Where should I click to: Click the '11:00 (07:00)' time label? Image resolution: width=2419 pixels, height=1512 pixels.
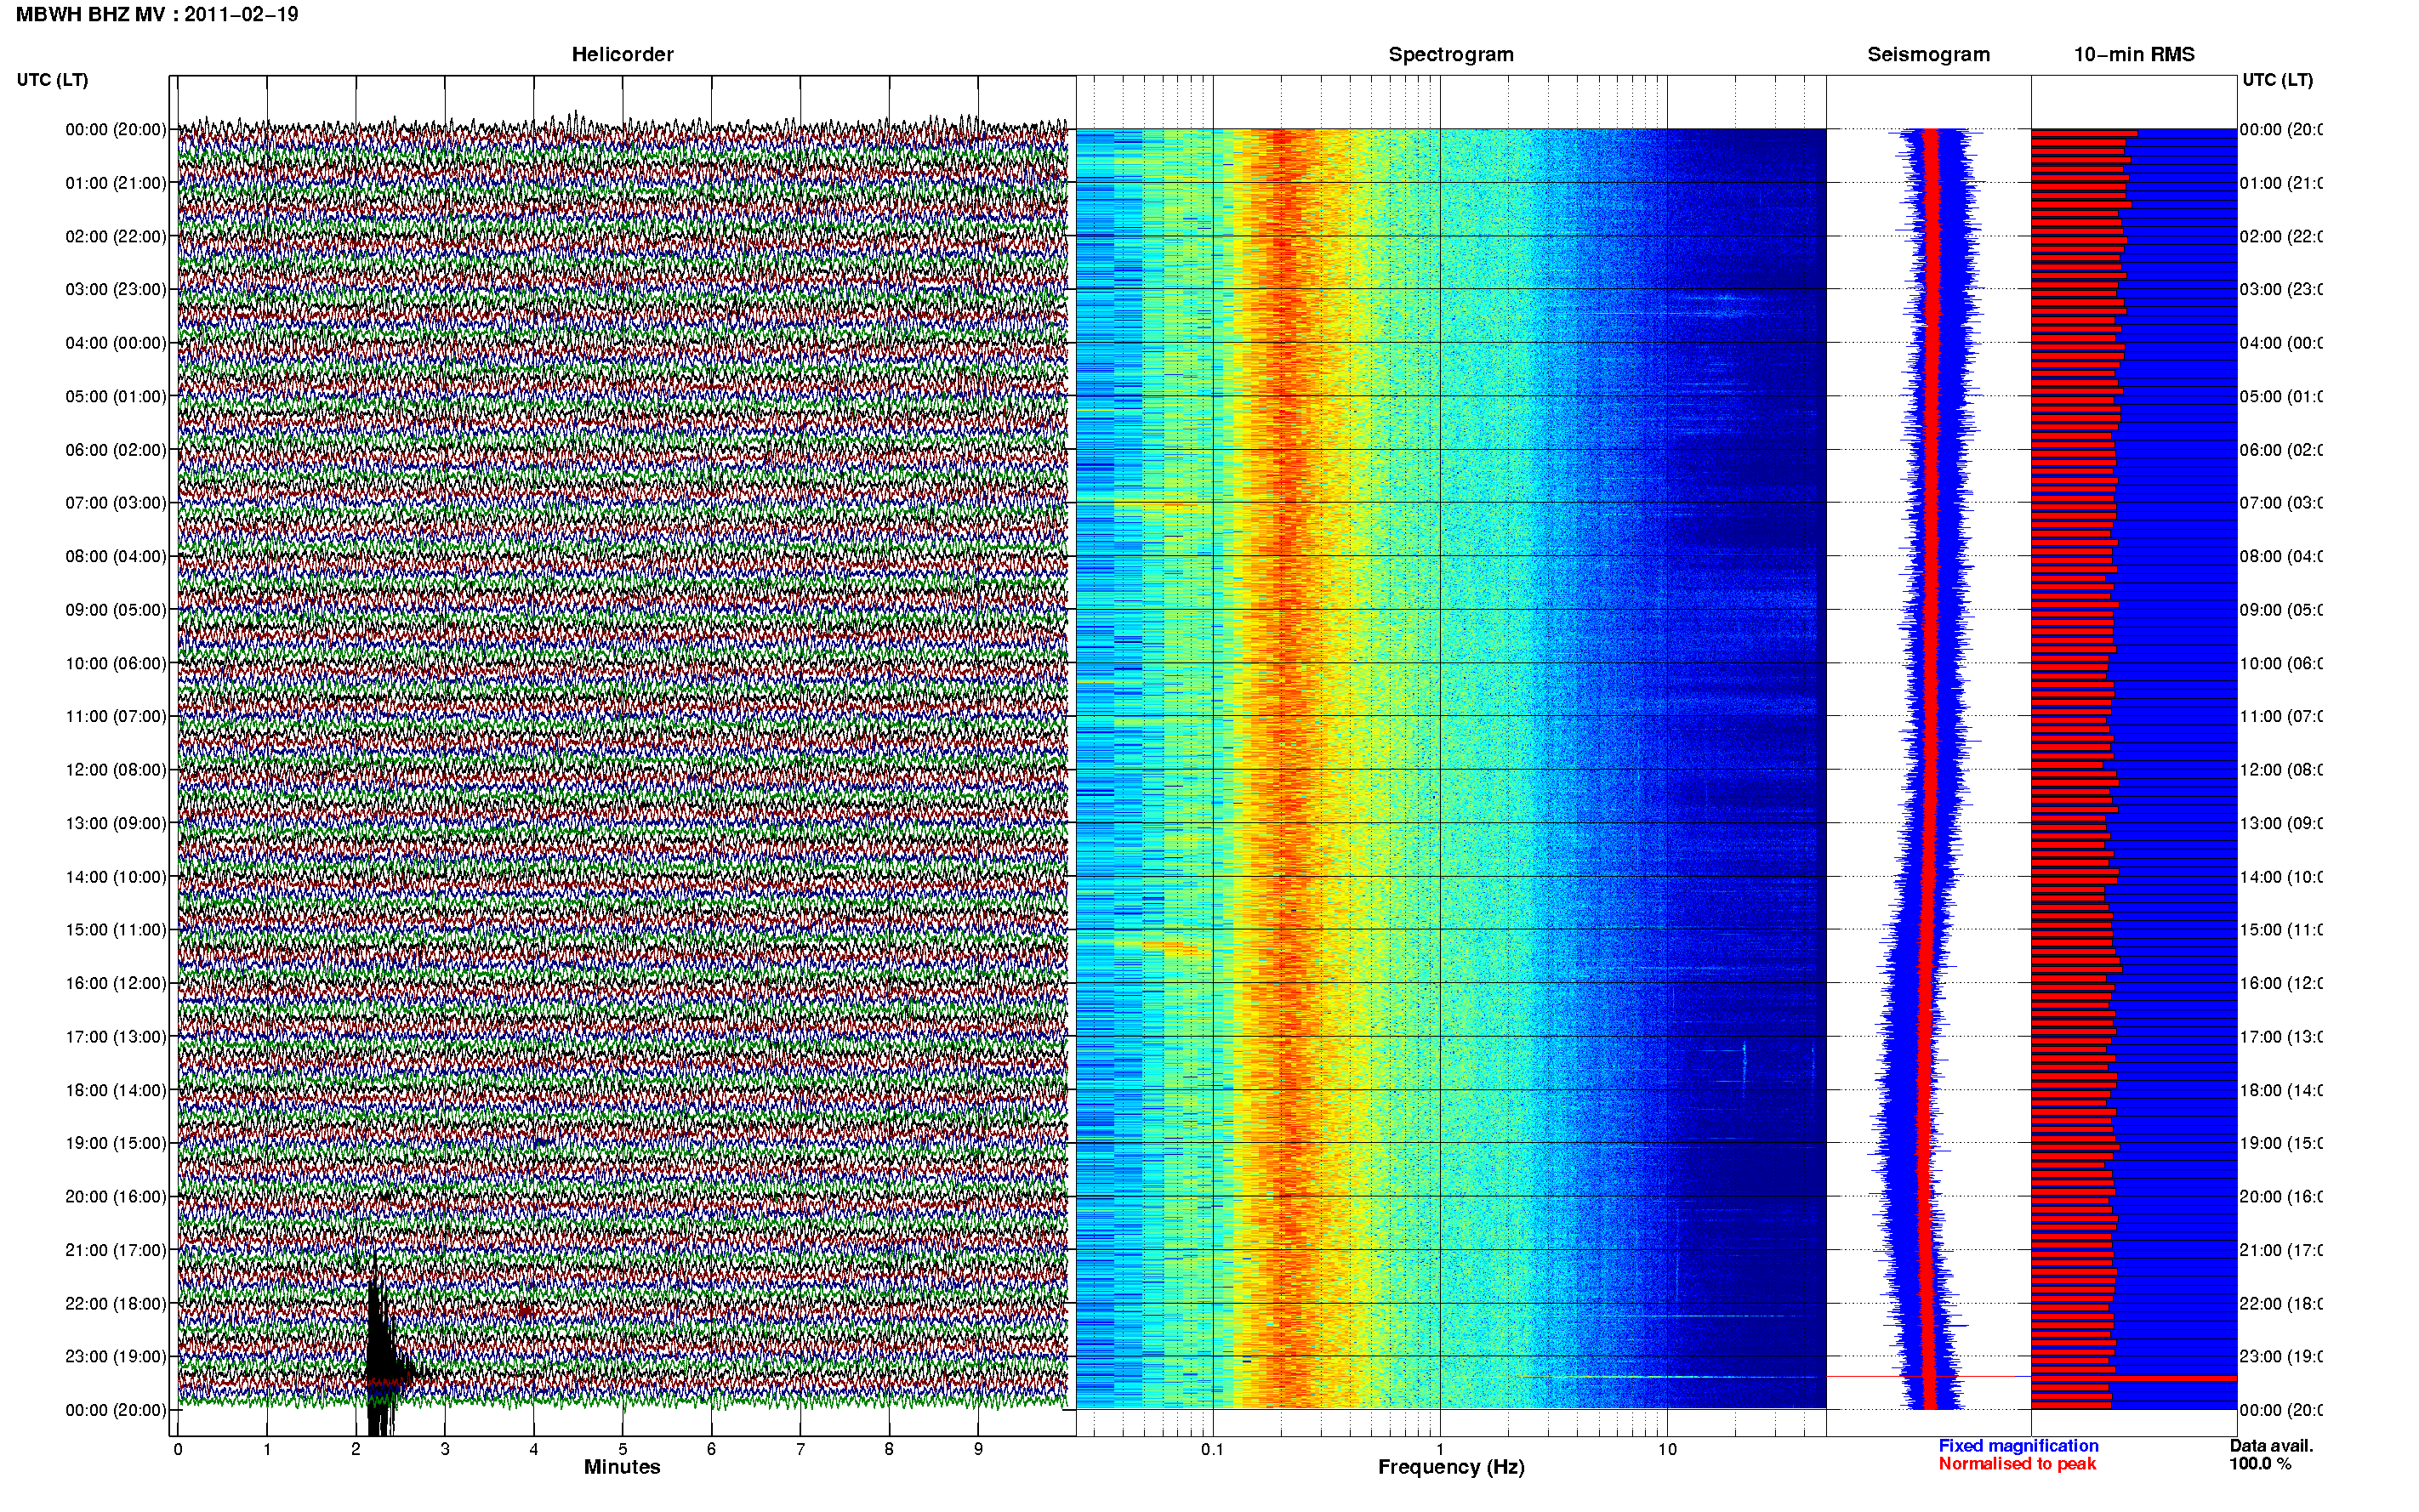point(116,716)
